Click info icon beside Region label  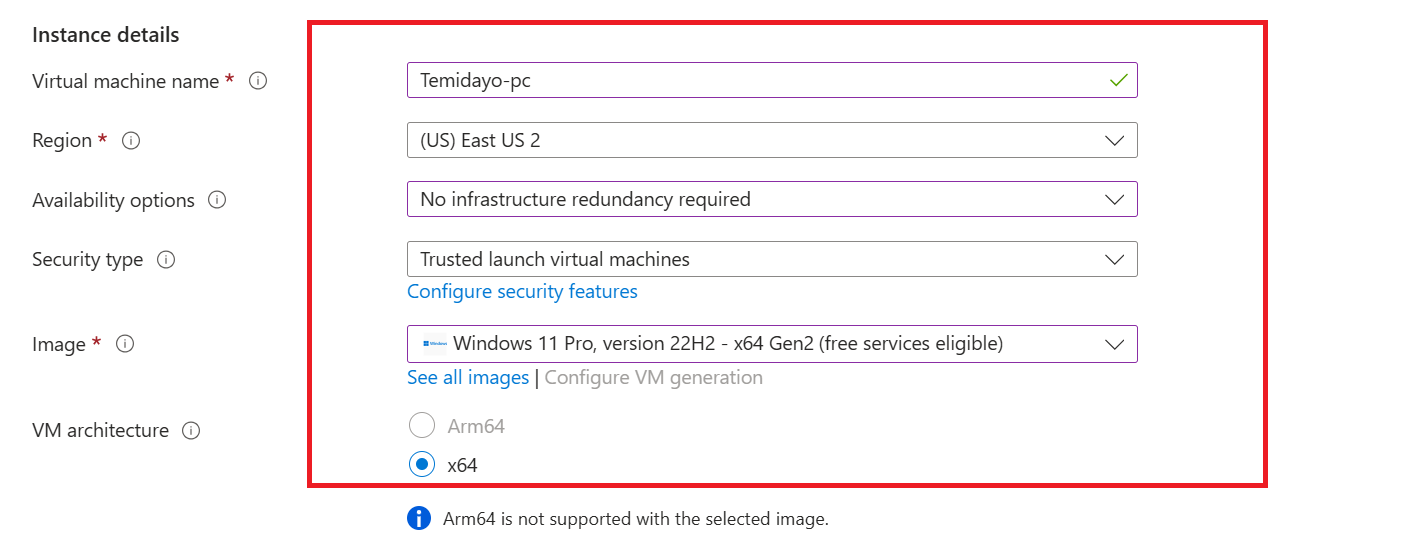click(x=131, y=141)
